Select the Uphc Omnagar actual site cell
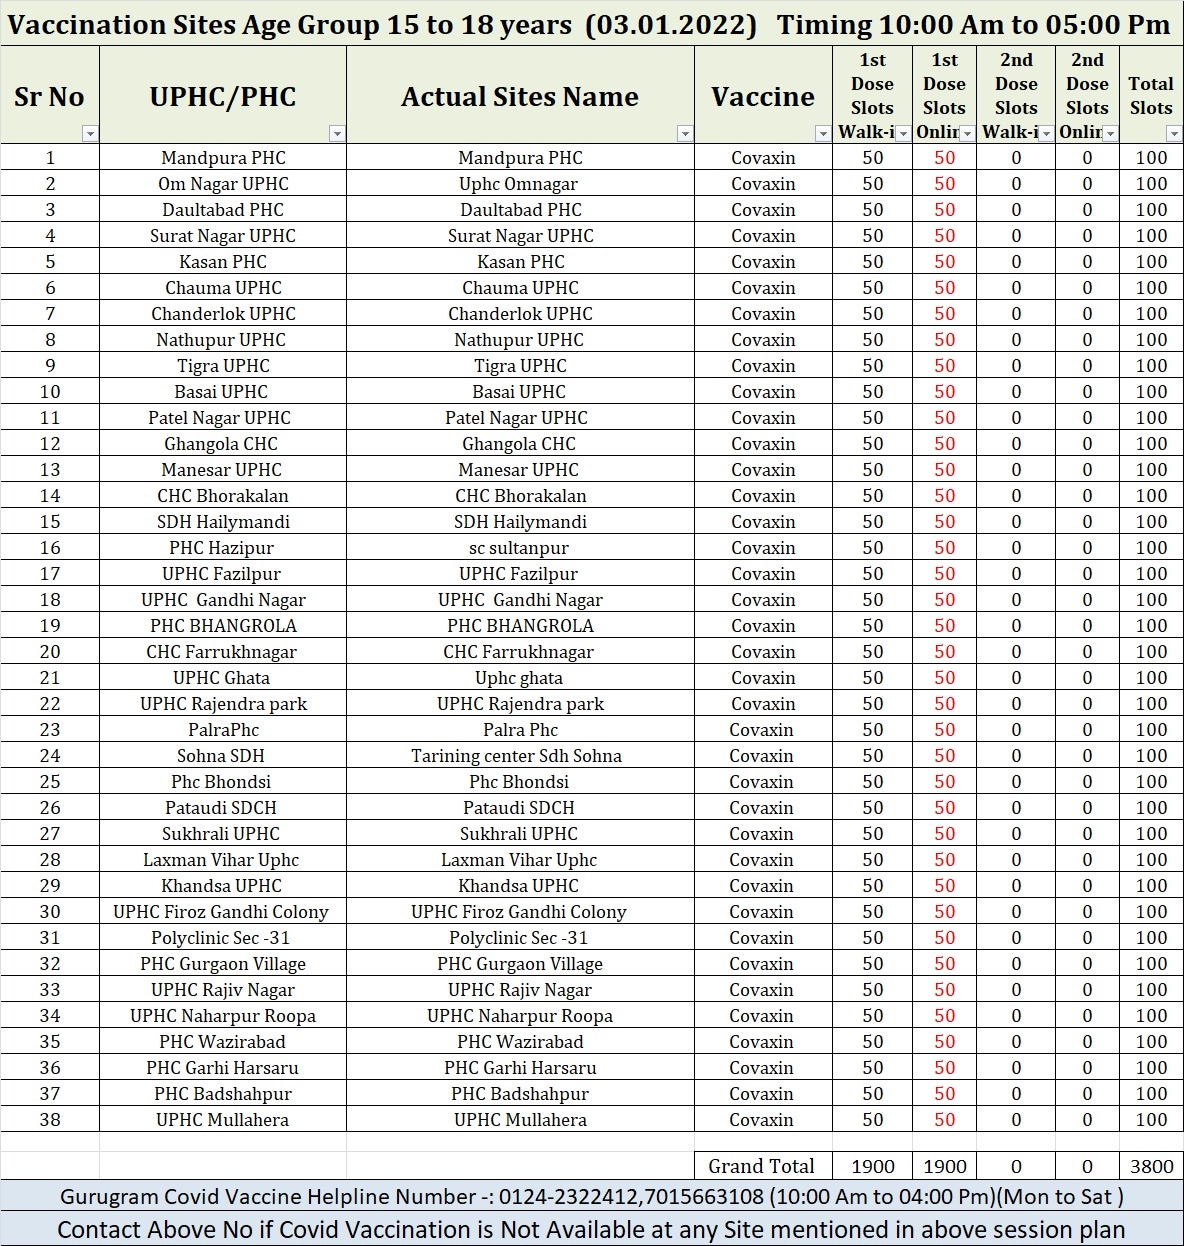The height and width of the screenshot is (1246, 1184). pos(520,183)
